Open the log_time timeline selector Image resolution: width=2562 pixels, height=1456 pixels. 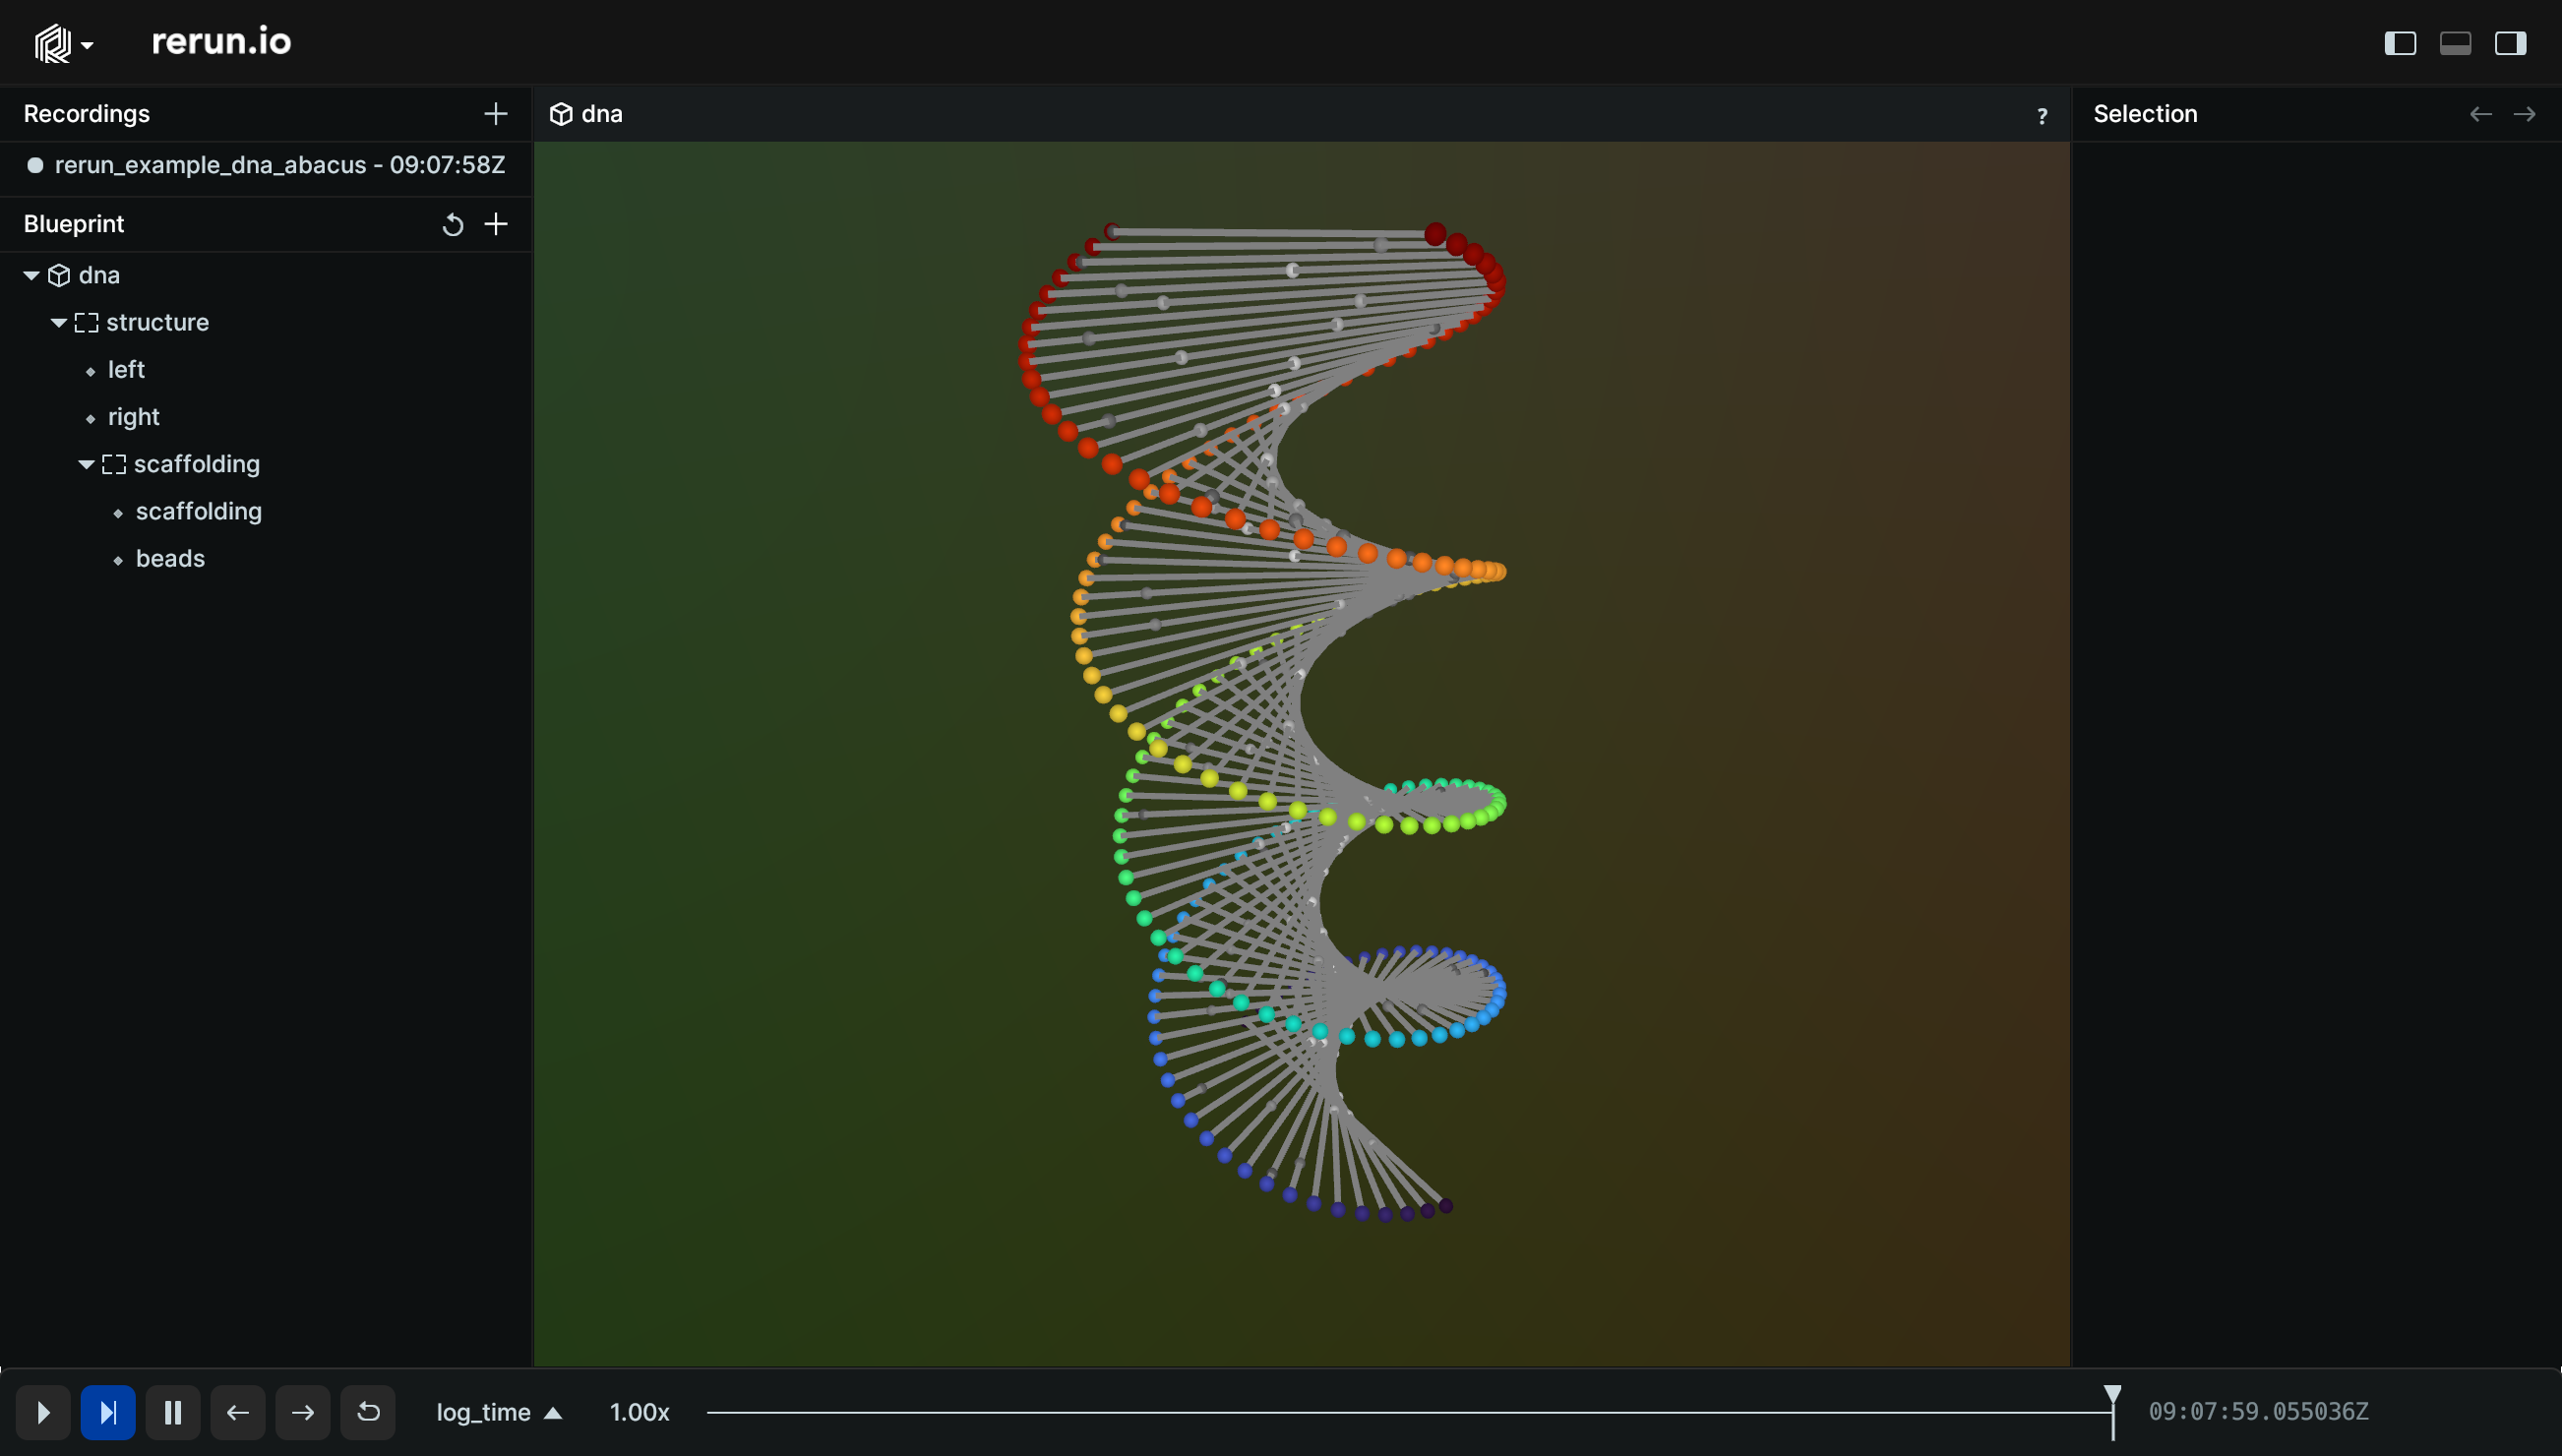[499, 1412]
